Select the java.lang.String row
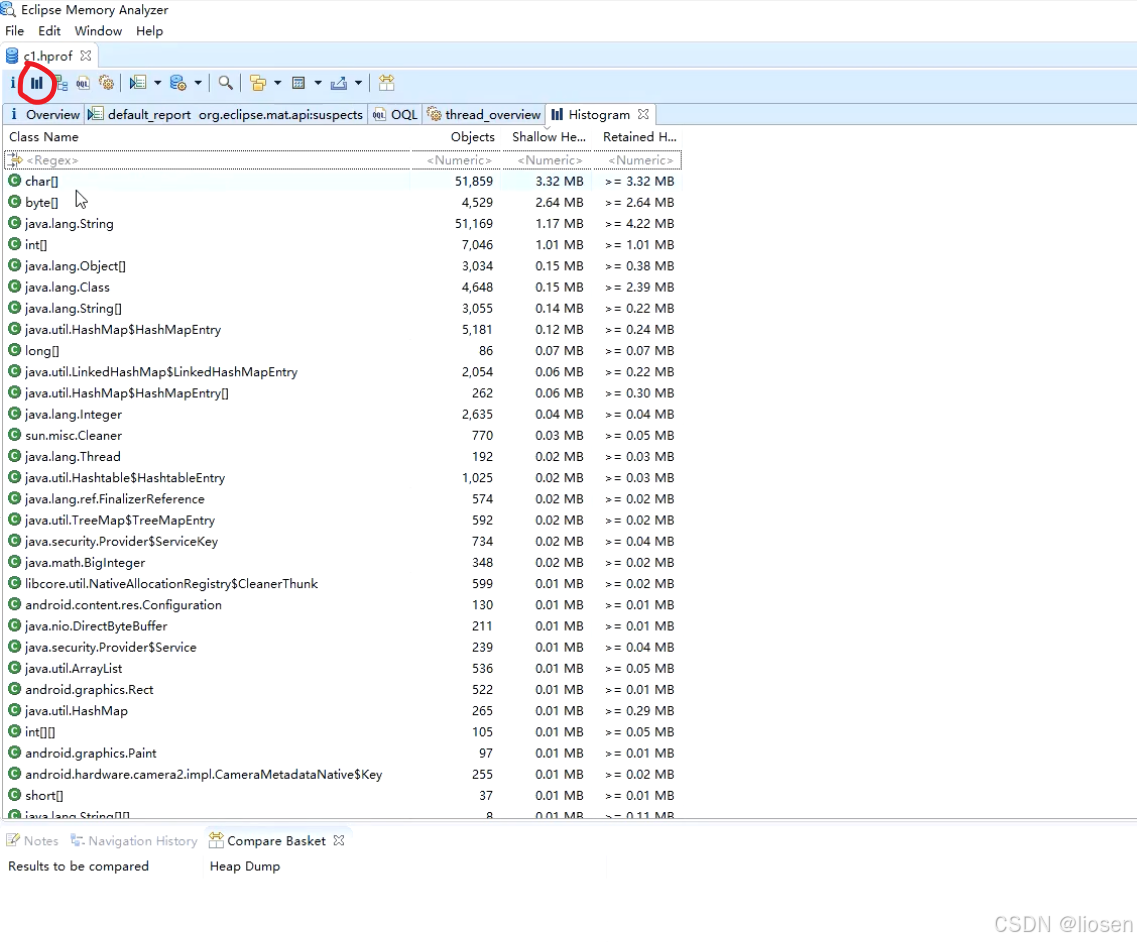This screenshot has width=1137, height=944. click(x=343, y=223)
